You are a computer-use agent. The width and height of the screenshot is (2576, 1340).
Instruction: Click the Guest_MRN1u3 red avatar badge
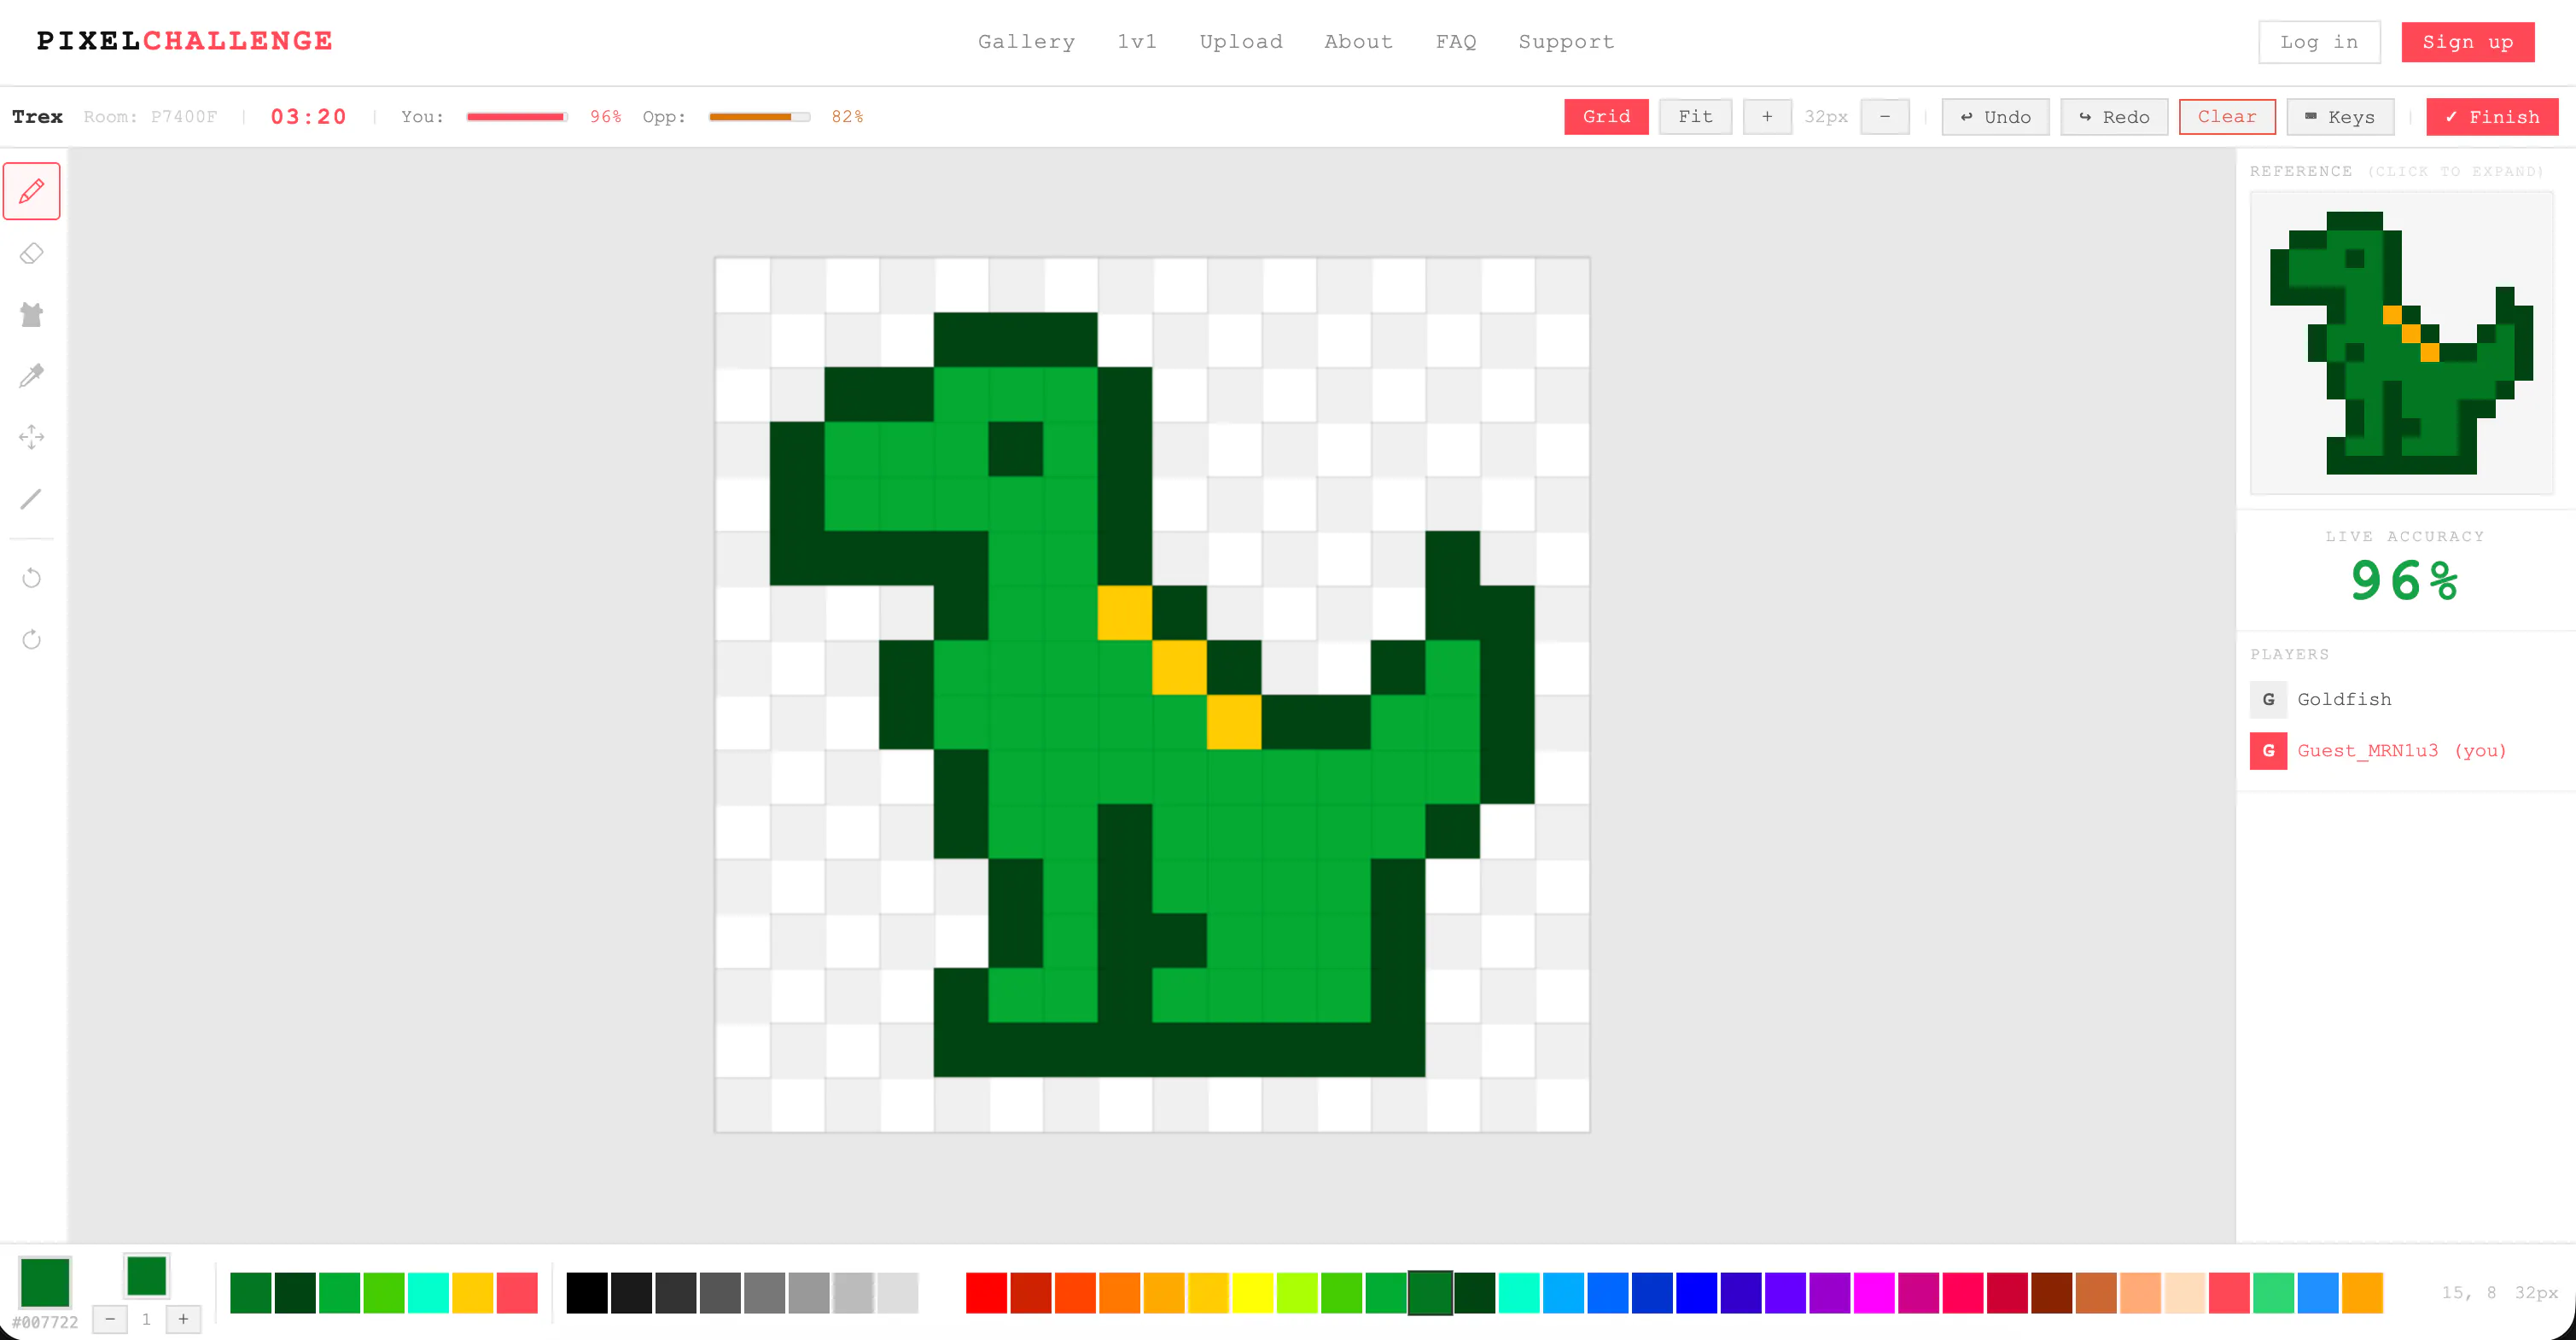click(2268, 751)
